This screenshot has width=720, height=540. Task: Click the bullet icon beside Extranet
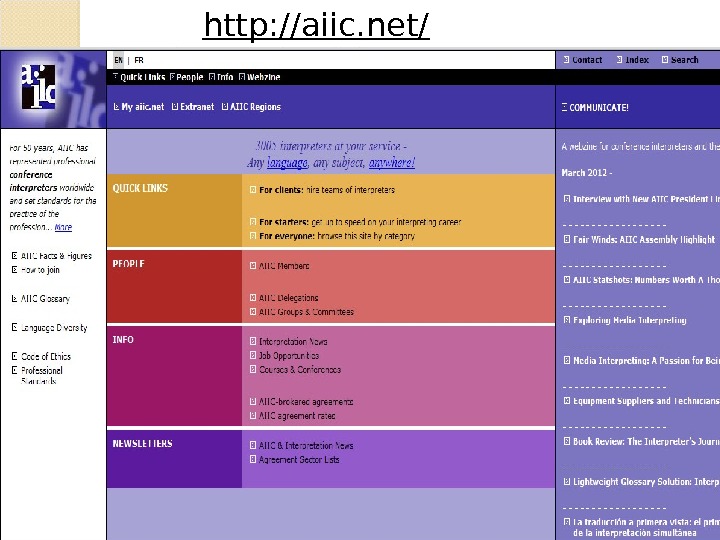click(174, 107)
